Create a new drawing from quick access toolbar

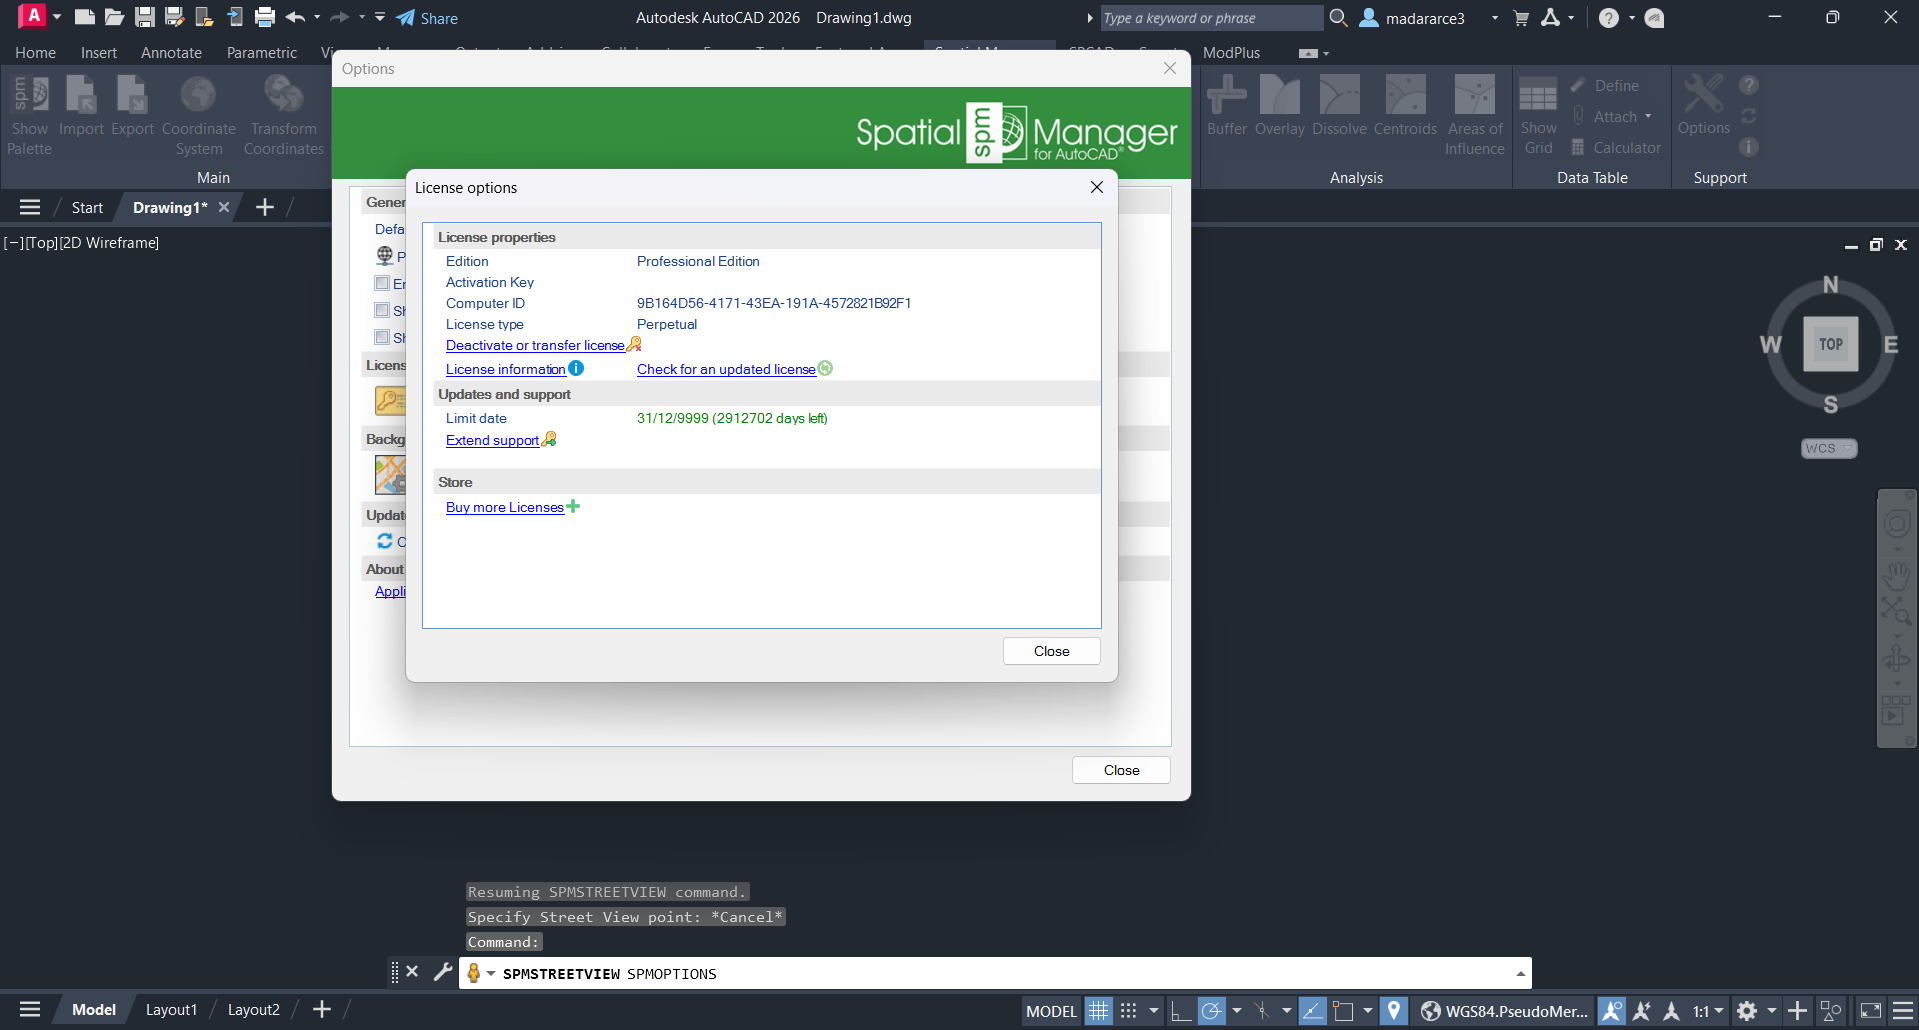click(x=85, y=17)
